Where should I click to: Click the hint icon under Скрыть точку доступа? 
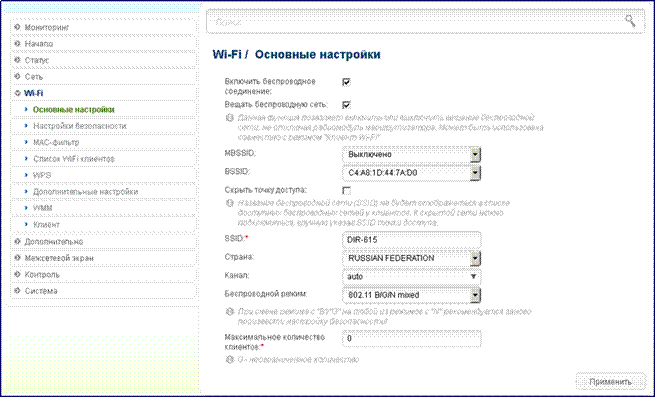pos(229,204)
